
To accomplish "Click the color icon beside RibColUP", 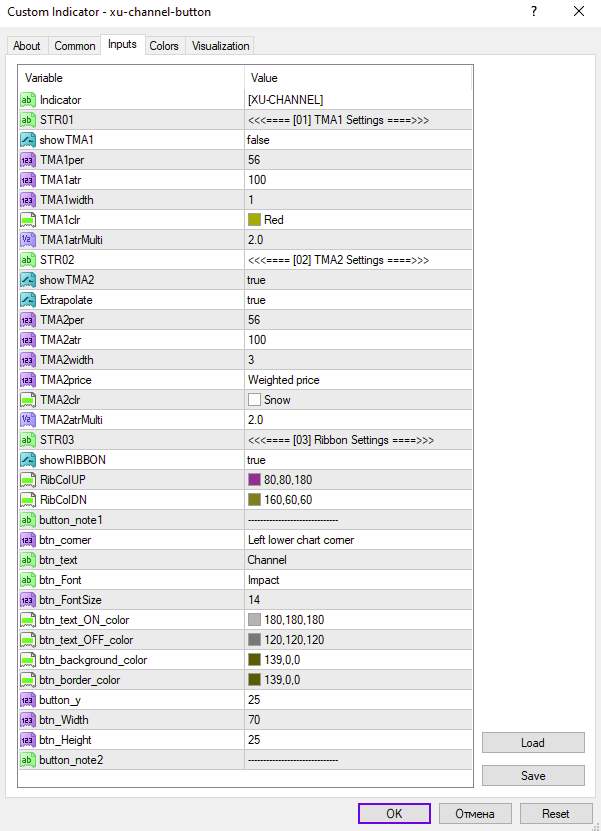I will (x=28, y=480).
